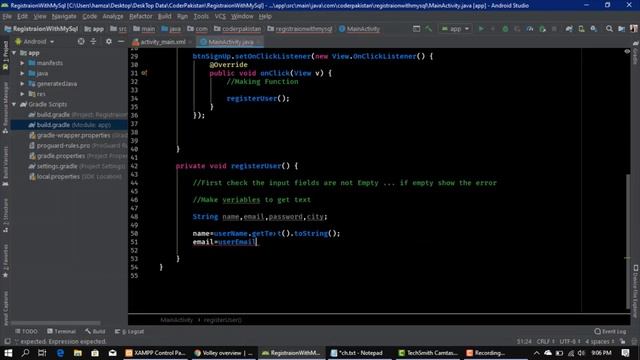Click the Stop run icon
This screenshot has width=640, height=360.
554,29
